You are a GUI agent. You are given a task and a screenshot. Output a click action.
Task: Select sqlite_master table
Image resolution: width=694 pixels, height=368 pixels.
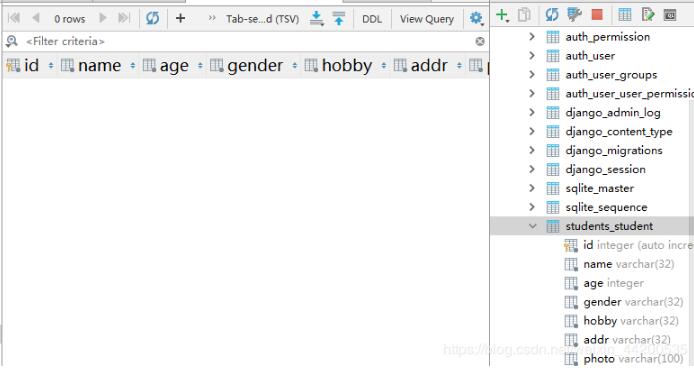[x=600, y=189]
